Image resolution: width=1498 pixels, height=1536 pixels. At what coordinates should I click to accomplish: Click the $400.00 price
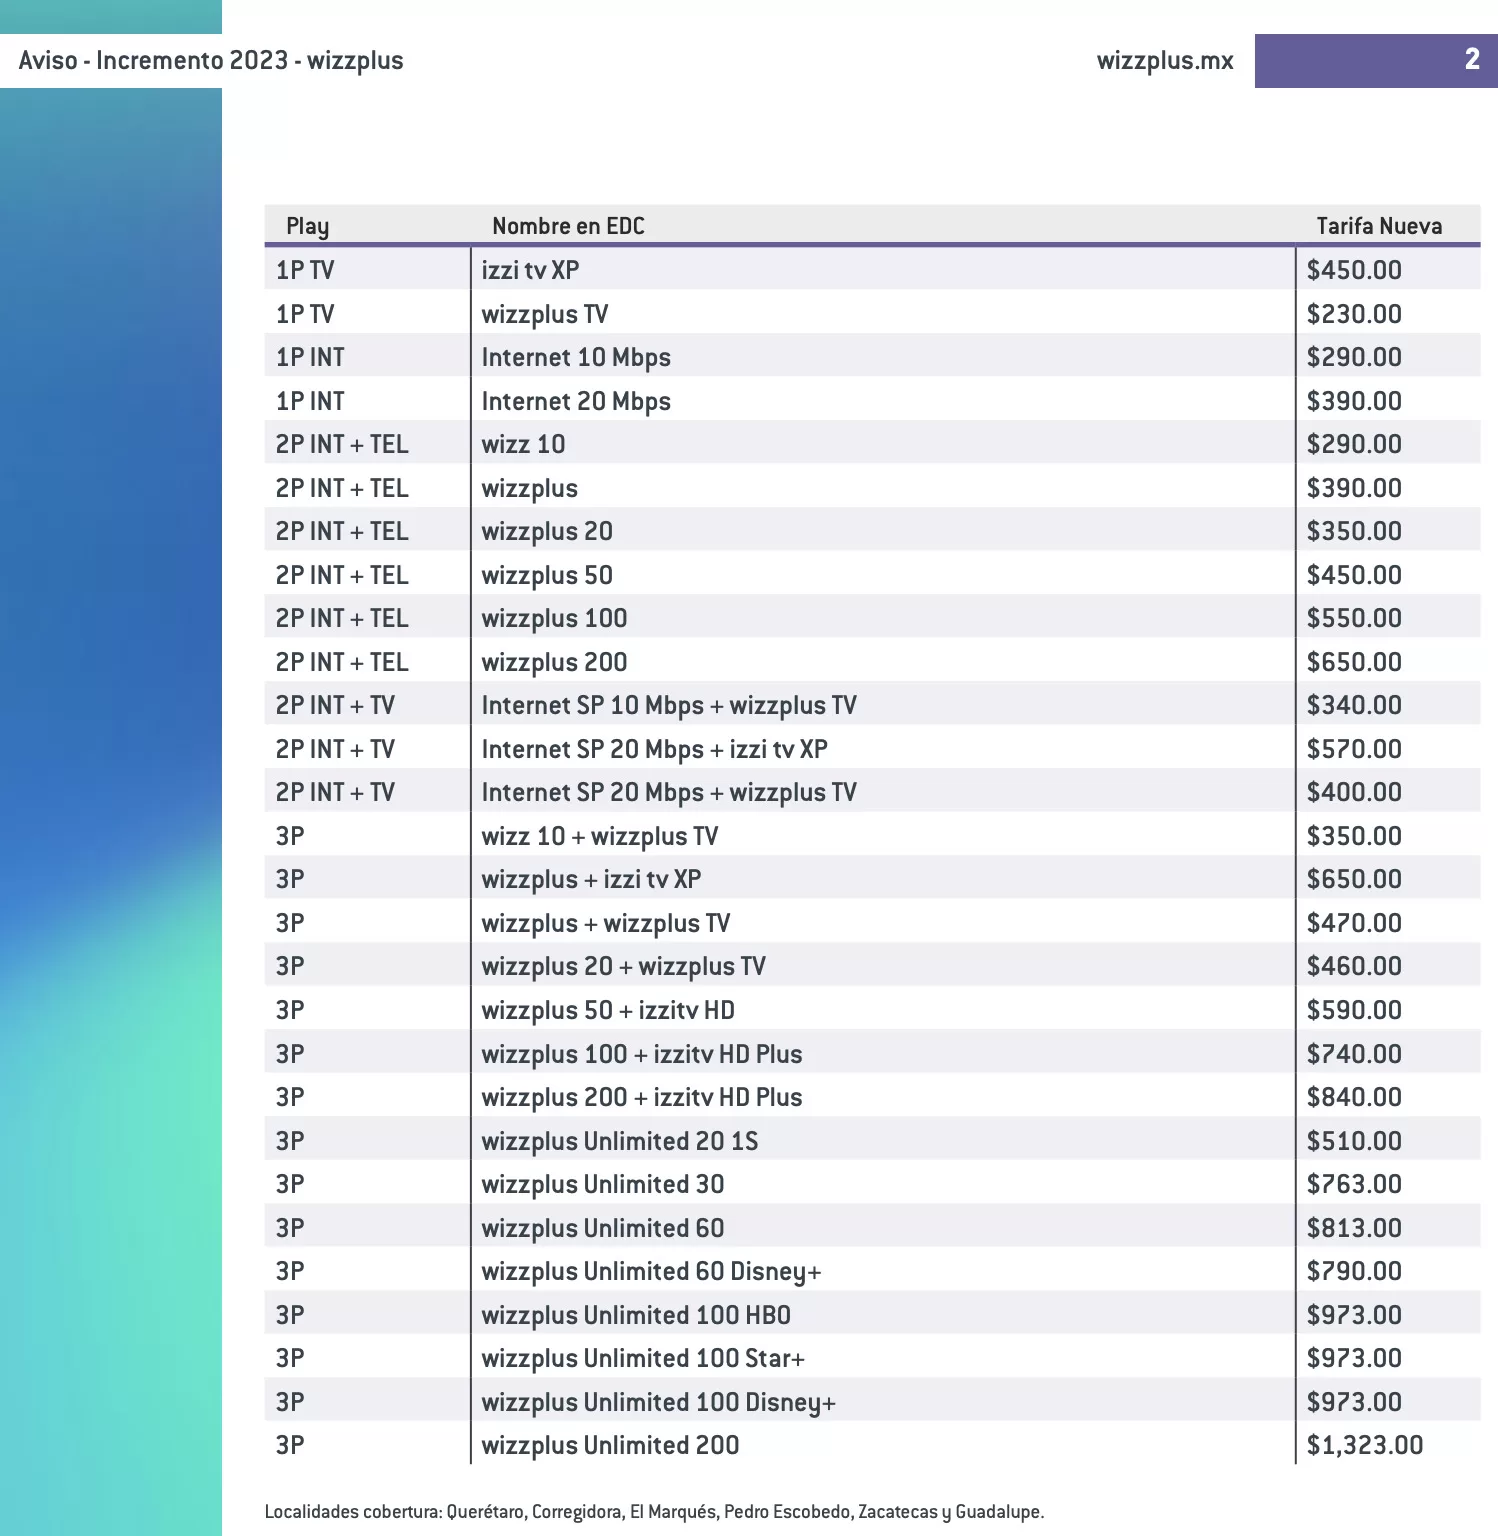point(1354,792)
